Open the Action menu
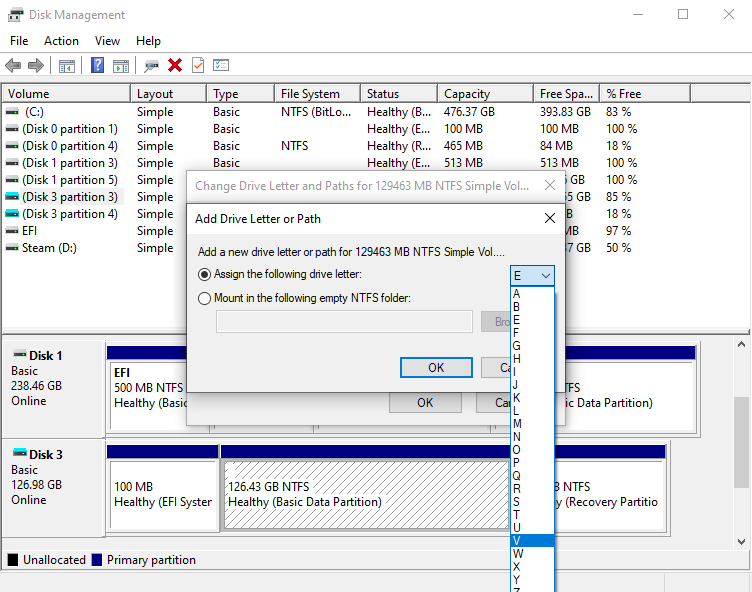This screenshot has height=592, width=752. tap(61, 41)
